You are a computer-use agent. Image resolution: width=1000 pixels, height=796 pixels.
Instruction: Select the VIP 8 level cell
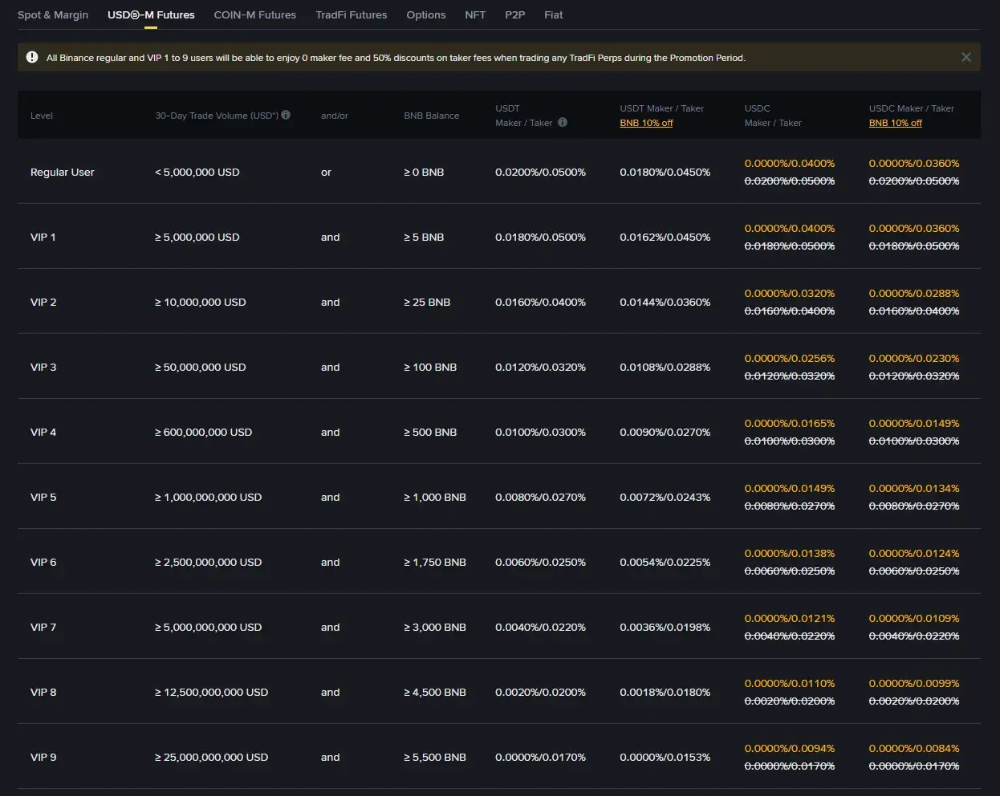point(43,693)
